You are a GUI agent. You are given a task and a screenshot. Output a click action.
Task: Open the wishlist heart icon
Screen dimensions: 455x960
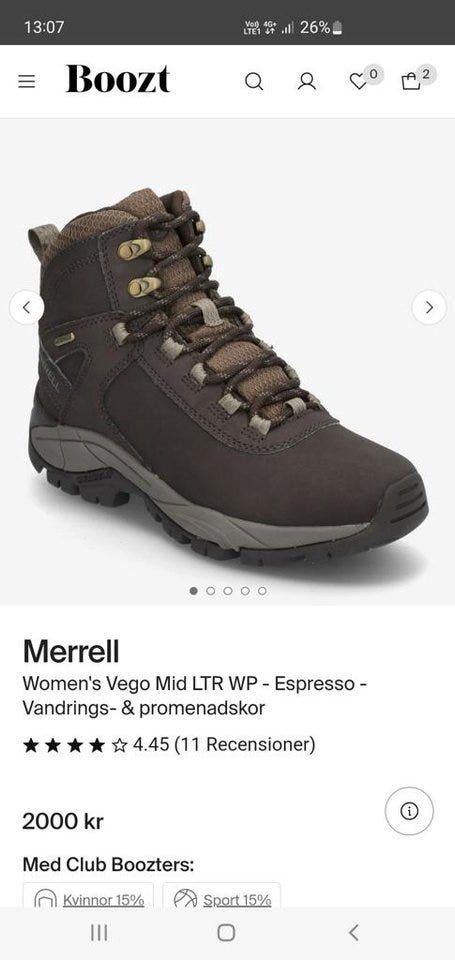point(358,81)
